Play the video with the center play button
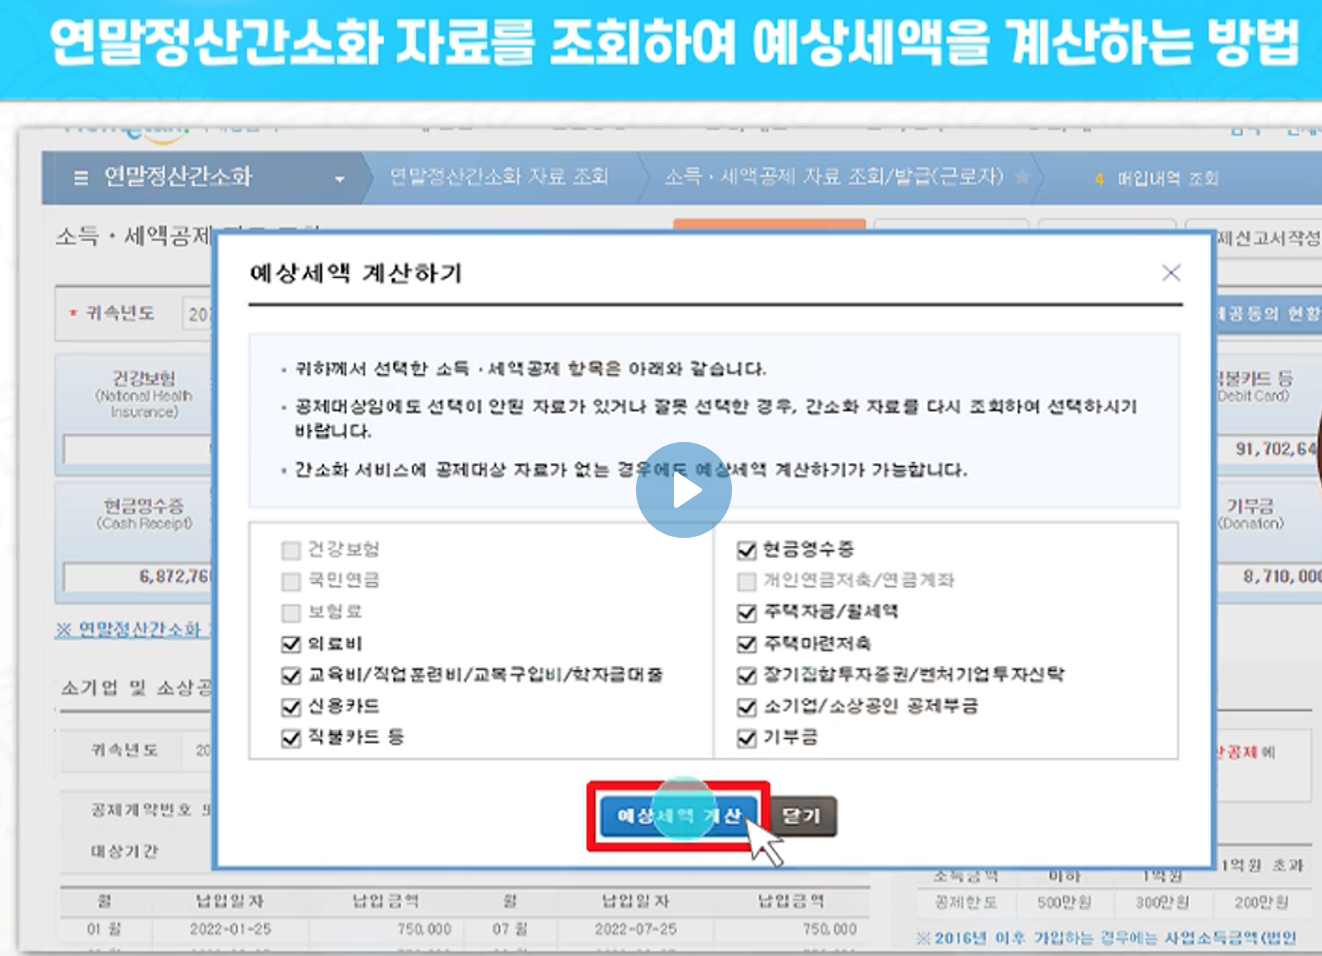Screen dimensions: 1322x956 pos(684,490)
